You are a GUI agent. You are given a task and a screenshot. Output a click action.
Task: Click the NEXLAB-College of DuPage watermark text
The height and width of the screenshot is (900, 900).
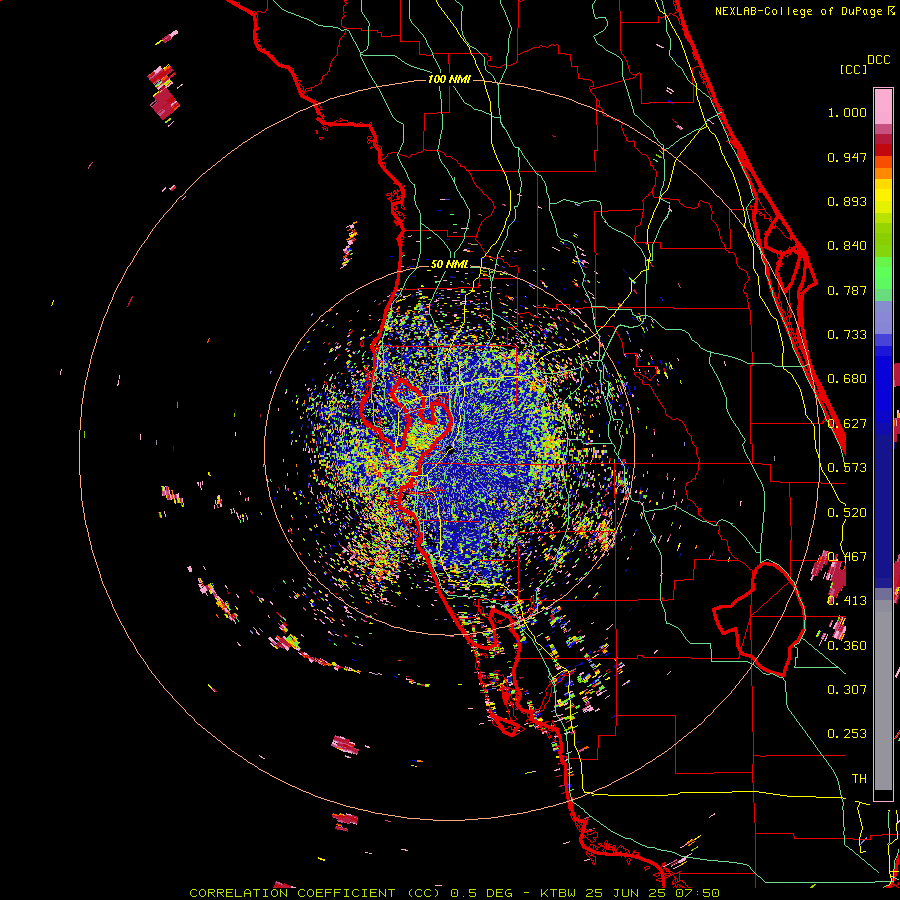point(798,11)
